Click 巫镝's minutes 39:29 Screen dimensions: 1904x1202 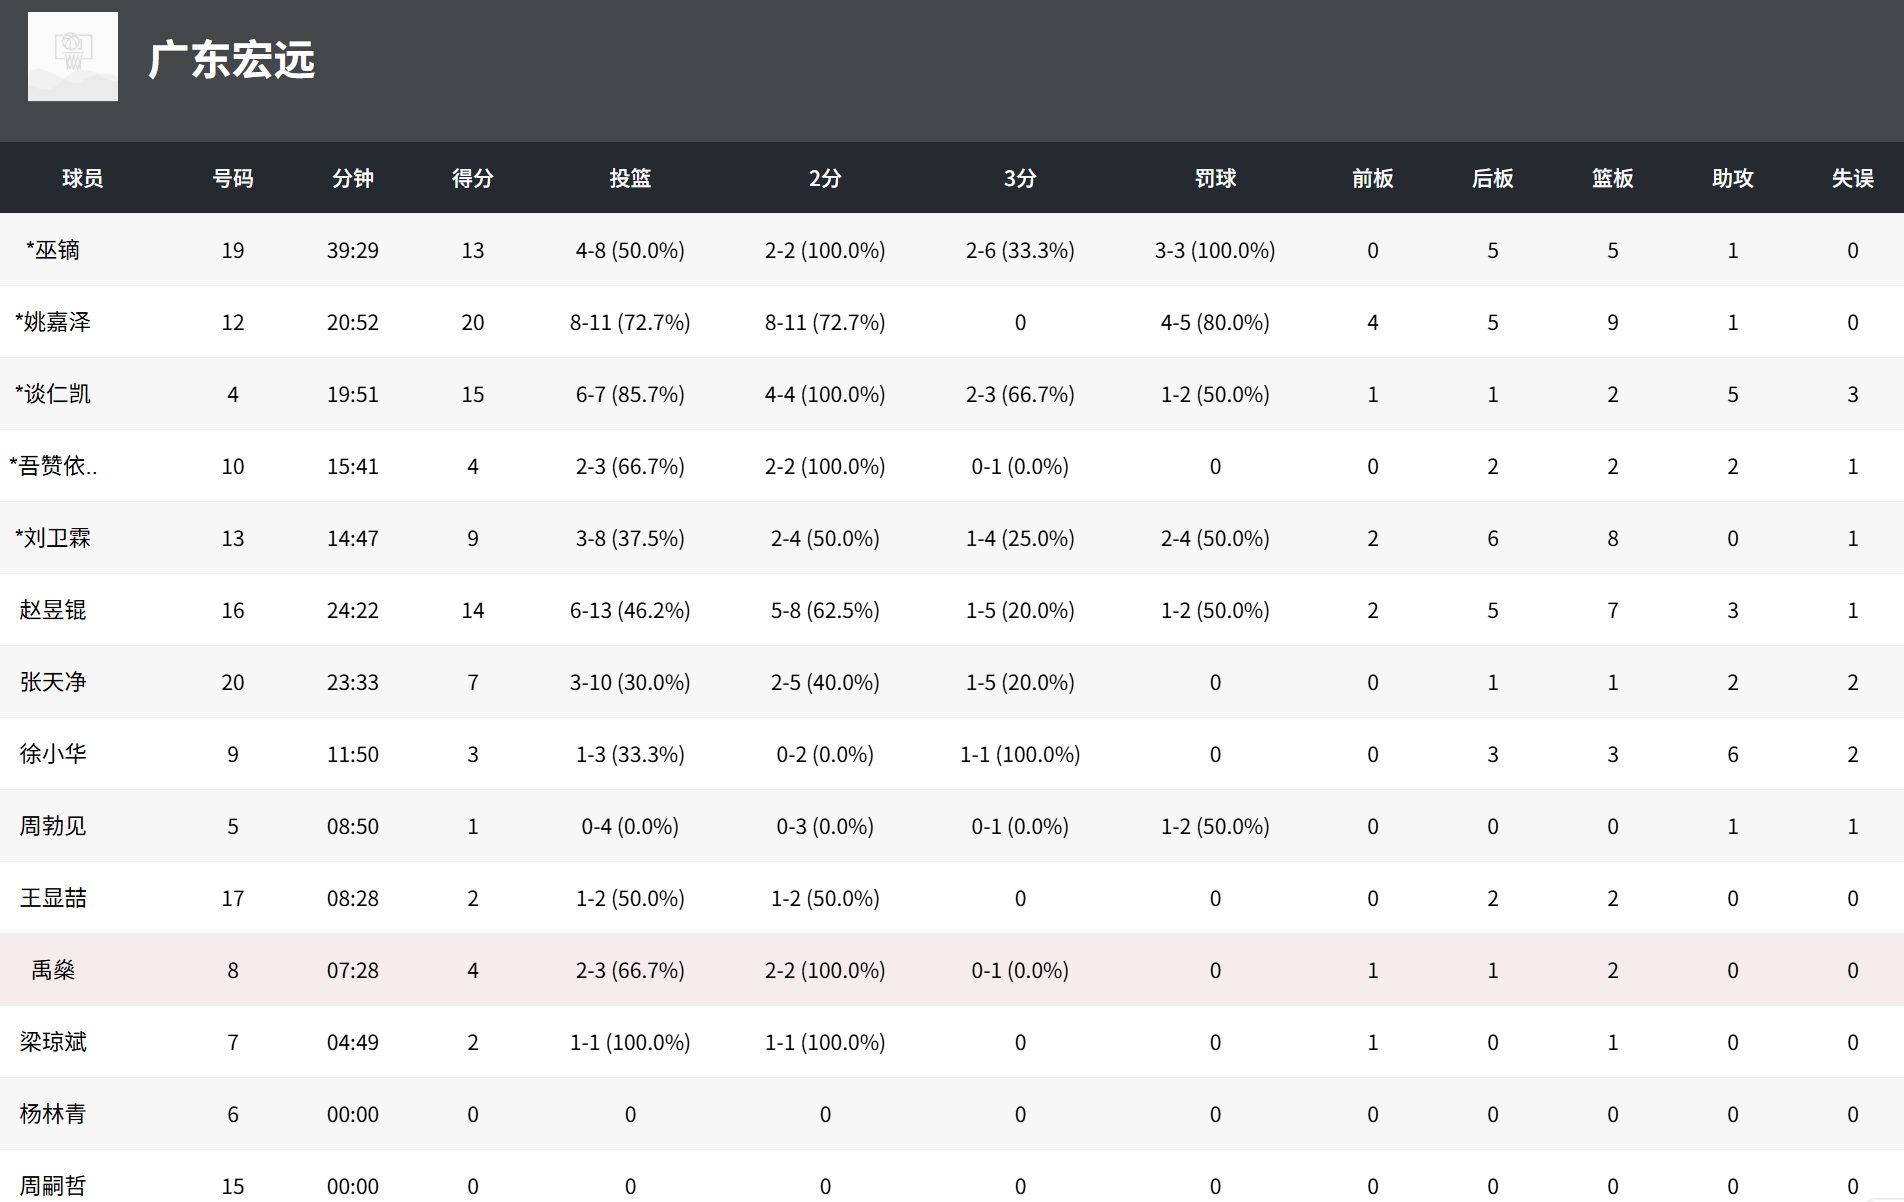pyautogui.click(x=353, y=250)
